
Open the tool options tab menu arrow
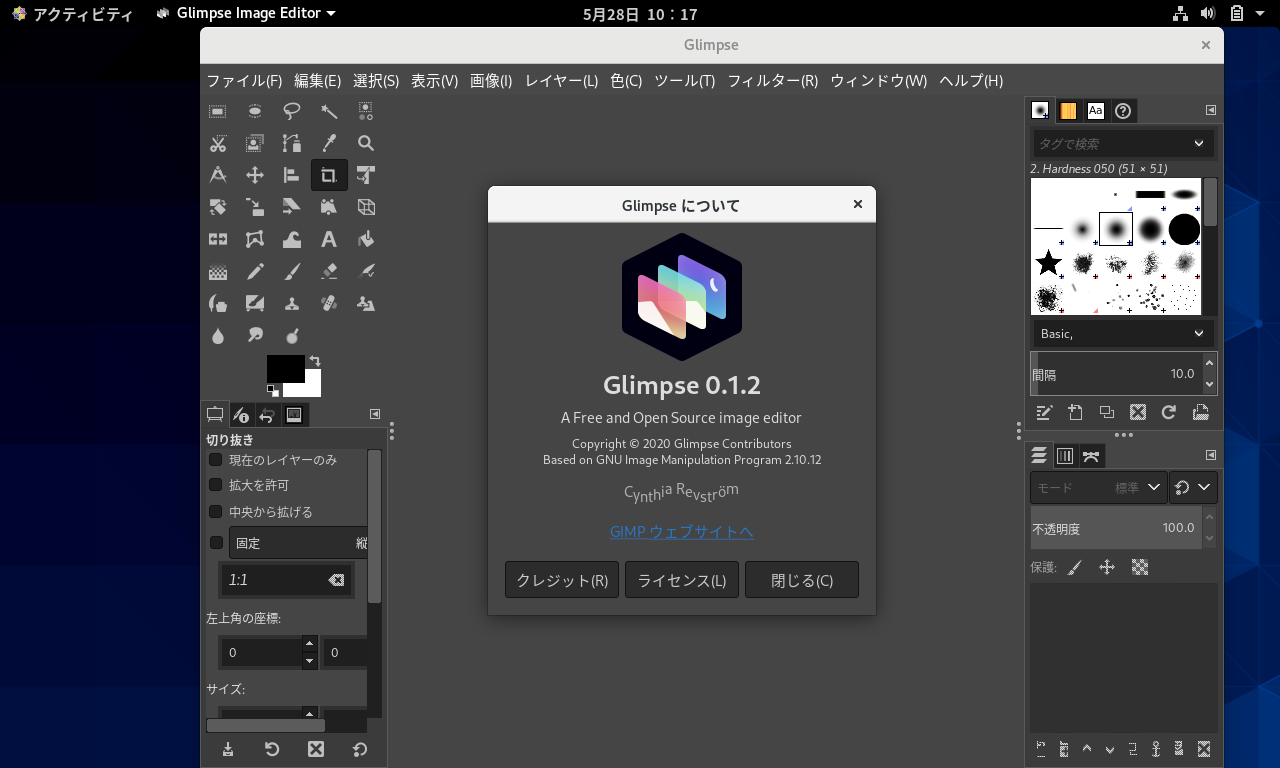[x=375, y=413]
